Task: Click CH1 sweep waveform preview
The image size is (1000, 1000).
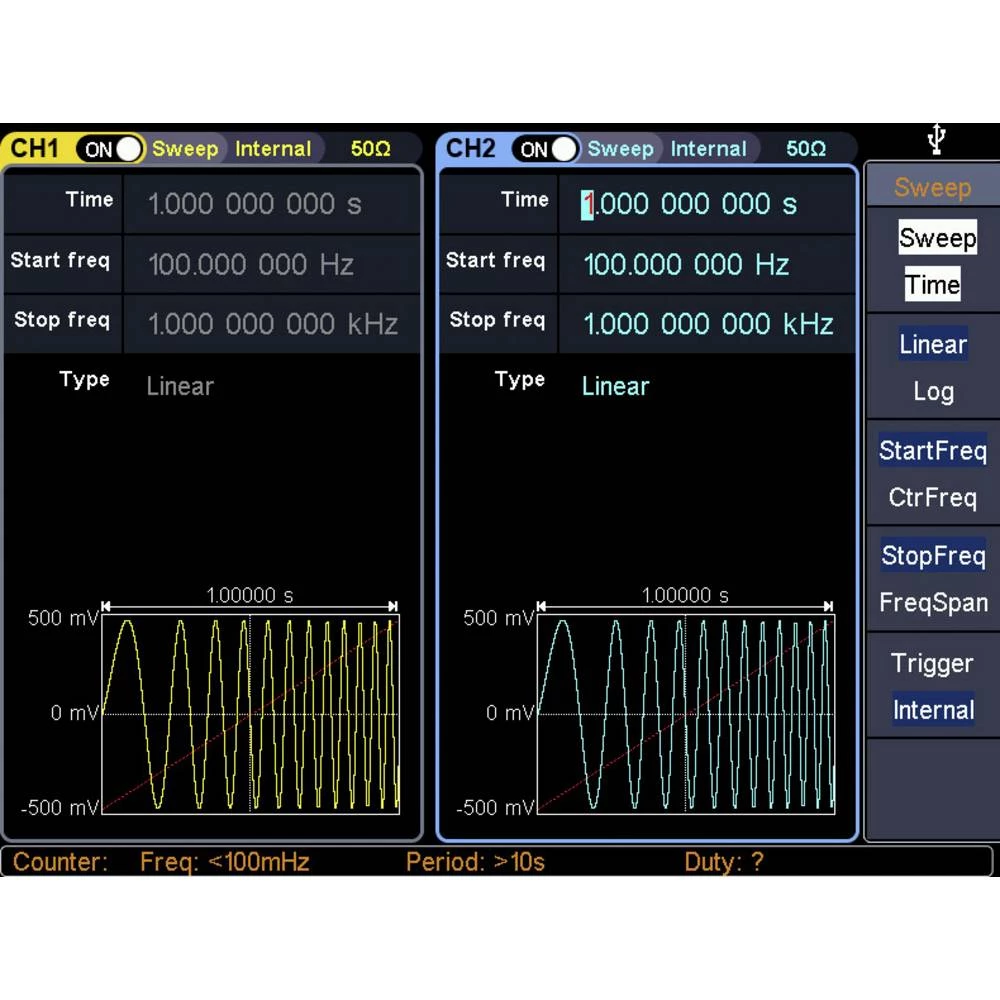Action: pyautogui.click(x=250, y=712)
